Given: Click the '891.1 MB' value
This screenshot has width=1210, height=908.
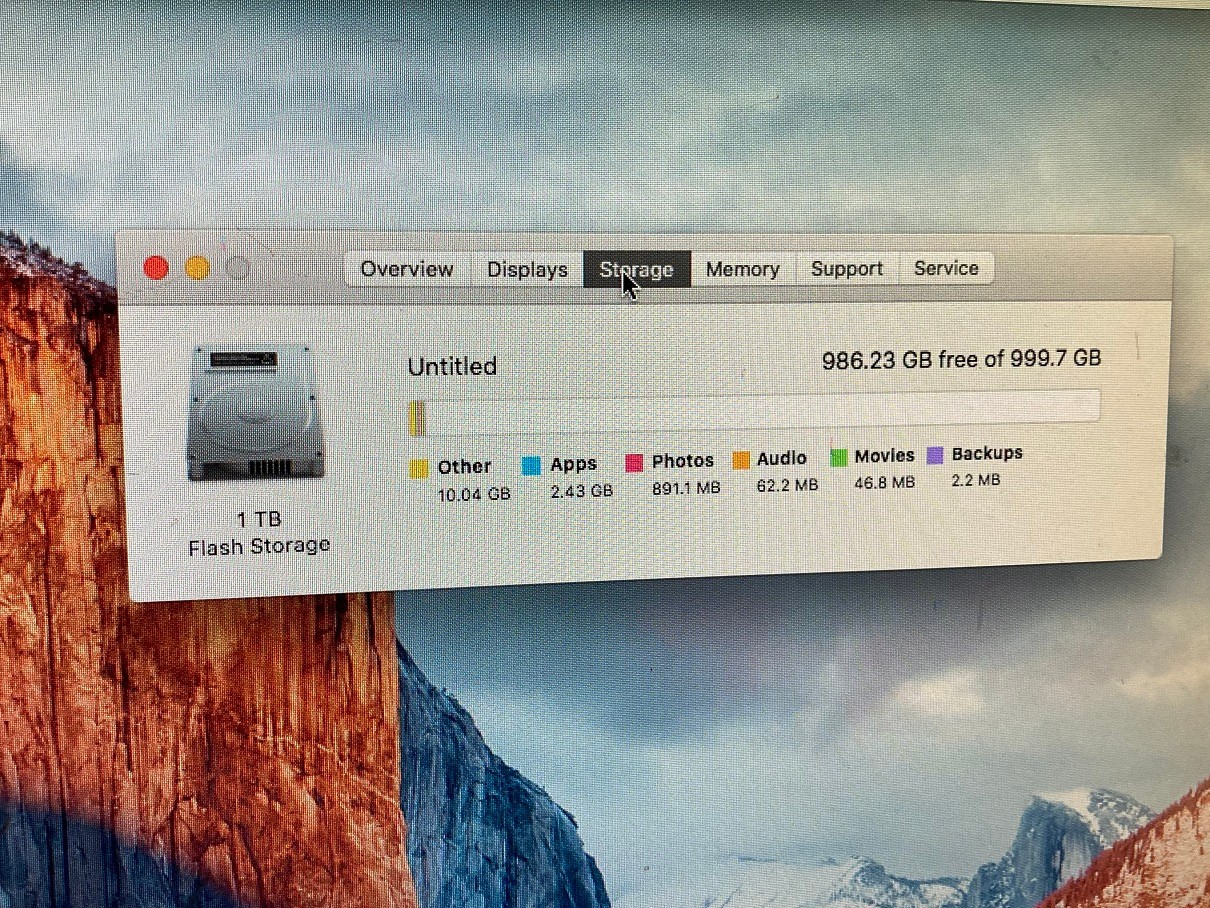Looking at the screenshot, I should [x=685, y=489].
